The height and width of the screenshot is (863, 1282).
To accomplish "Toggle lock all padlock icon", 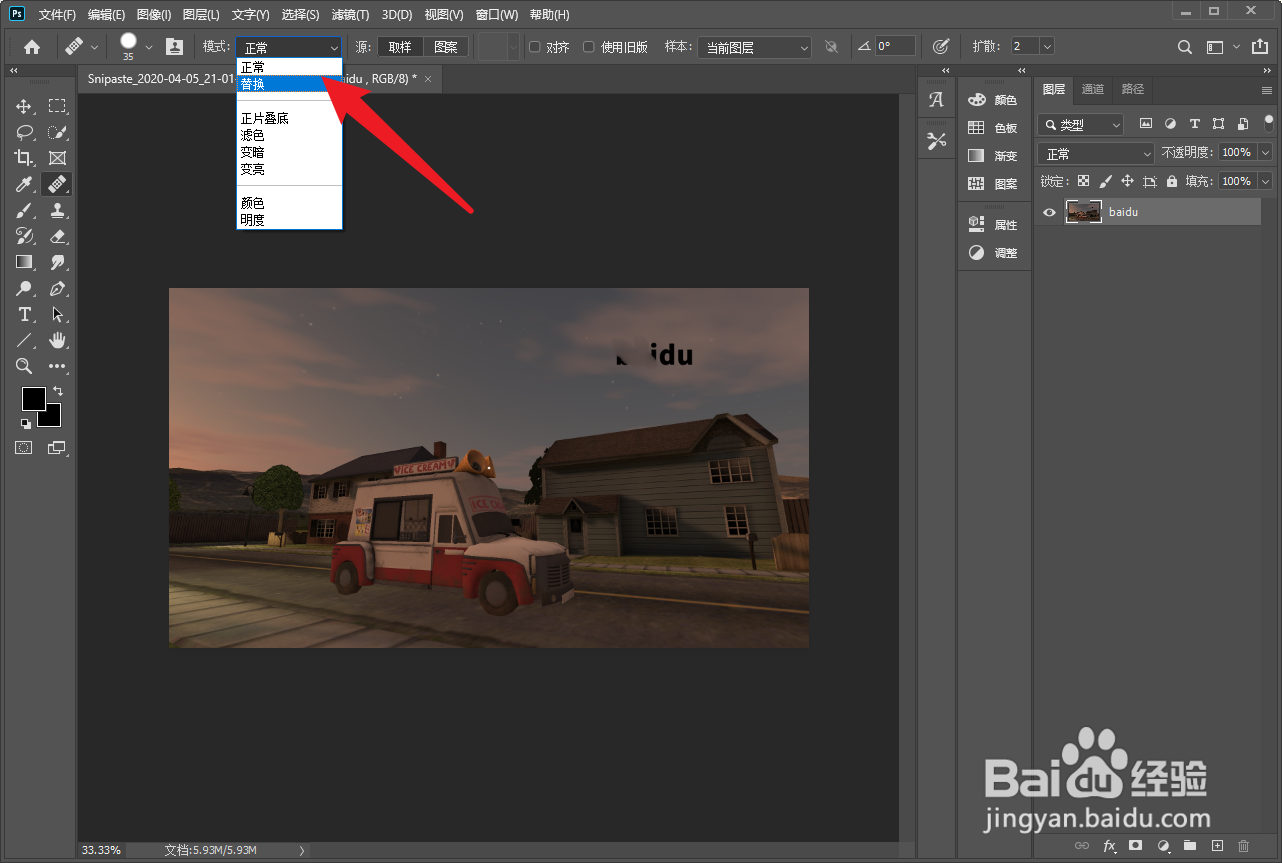I will click(x=1171, y=181).
